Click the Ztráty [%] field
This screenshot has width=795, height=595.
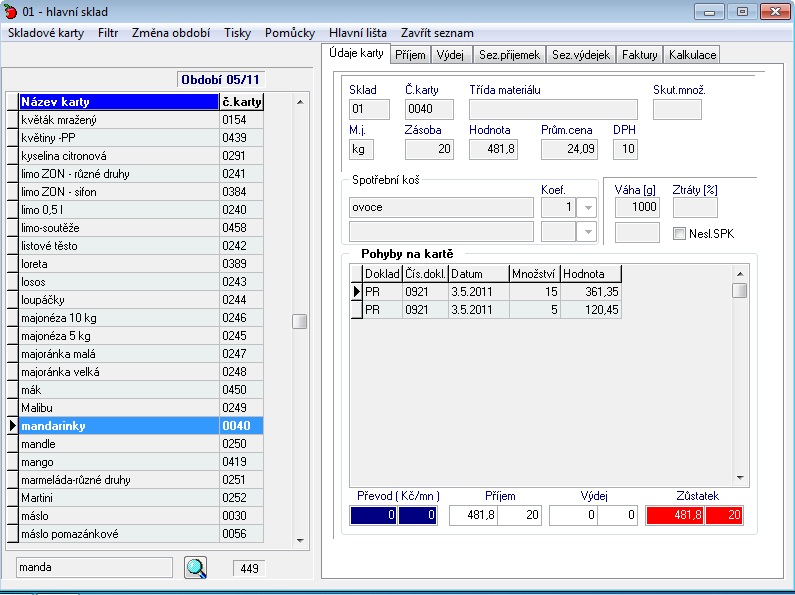click(x=695, y=208)
